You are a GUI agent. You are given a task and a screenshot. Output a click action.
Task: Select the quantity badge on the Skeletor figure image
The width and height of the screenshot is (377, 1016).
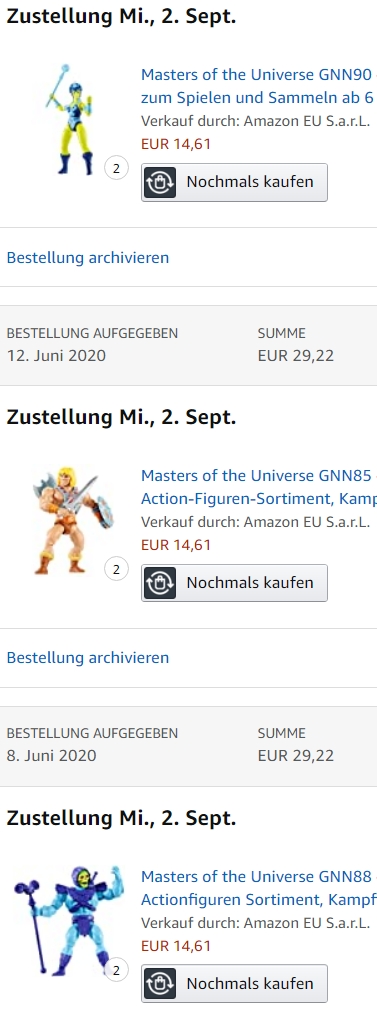pyautogui.click(x=116, y=970)
